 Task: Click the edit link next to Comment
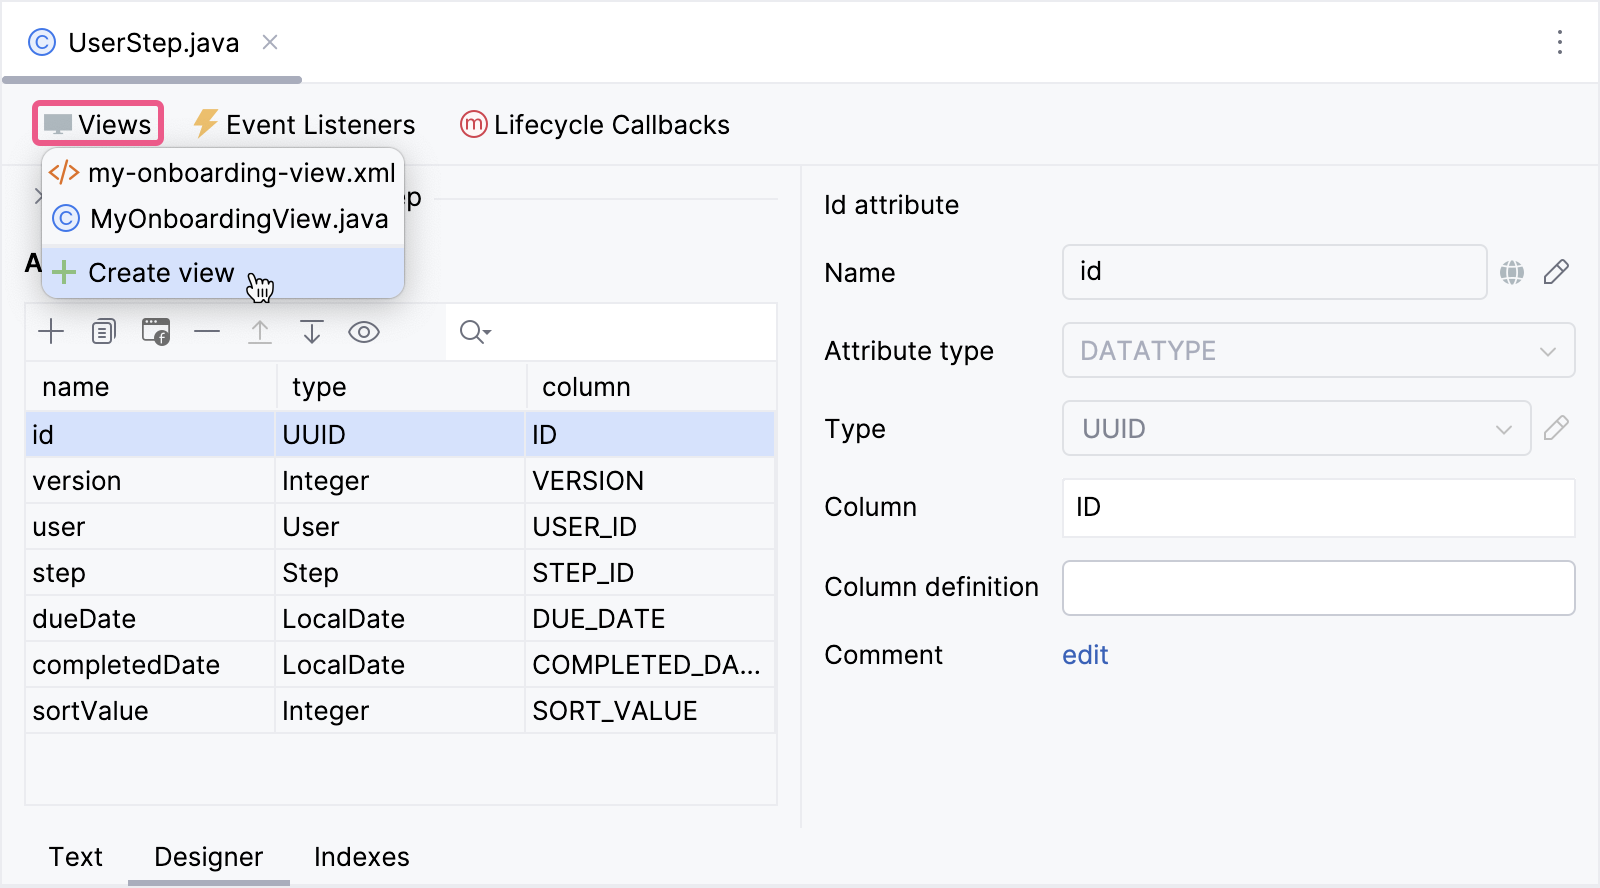(x=1085, y=655)
